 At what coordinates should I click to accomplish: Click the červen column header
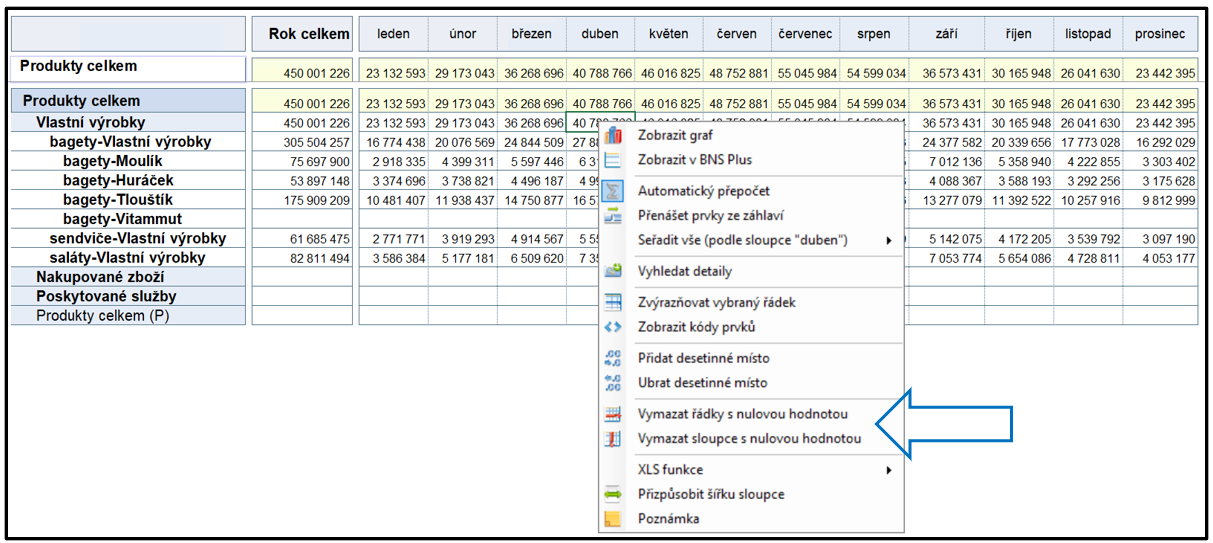click(737, 34)
